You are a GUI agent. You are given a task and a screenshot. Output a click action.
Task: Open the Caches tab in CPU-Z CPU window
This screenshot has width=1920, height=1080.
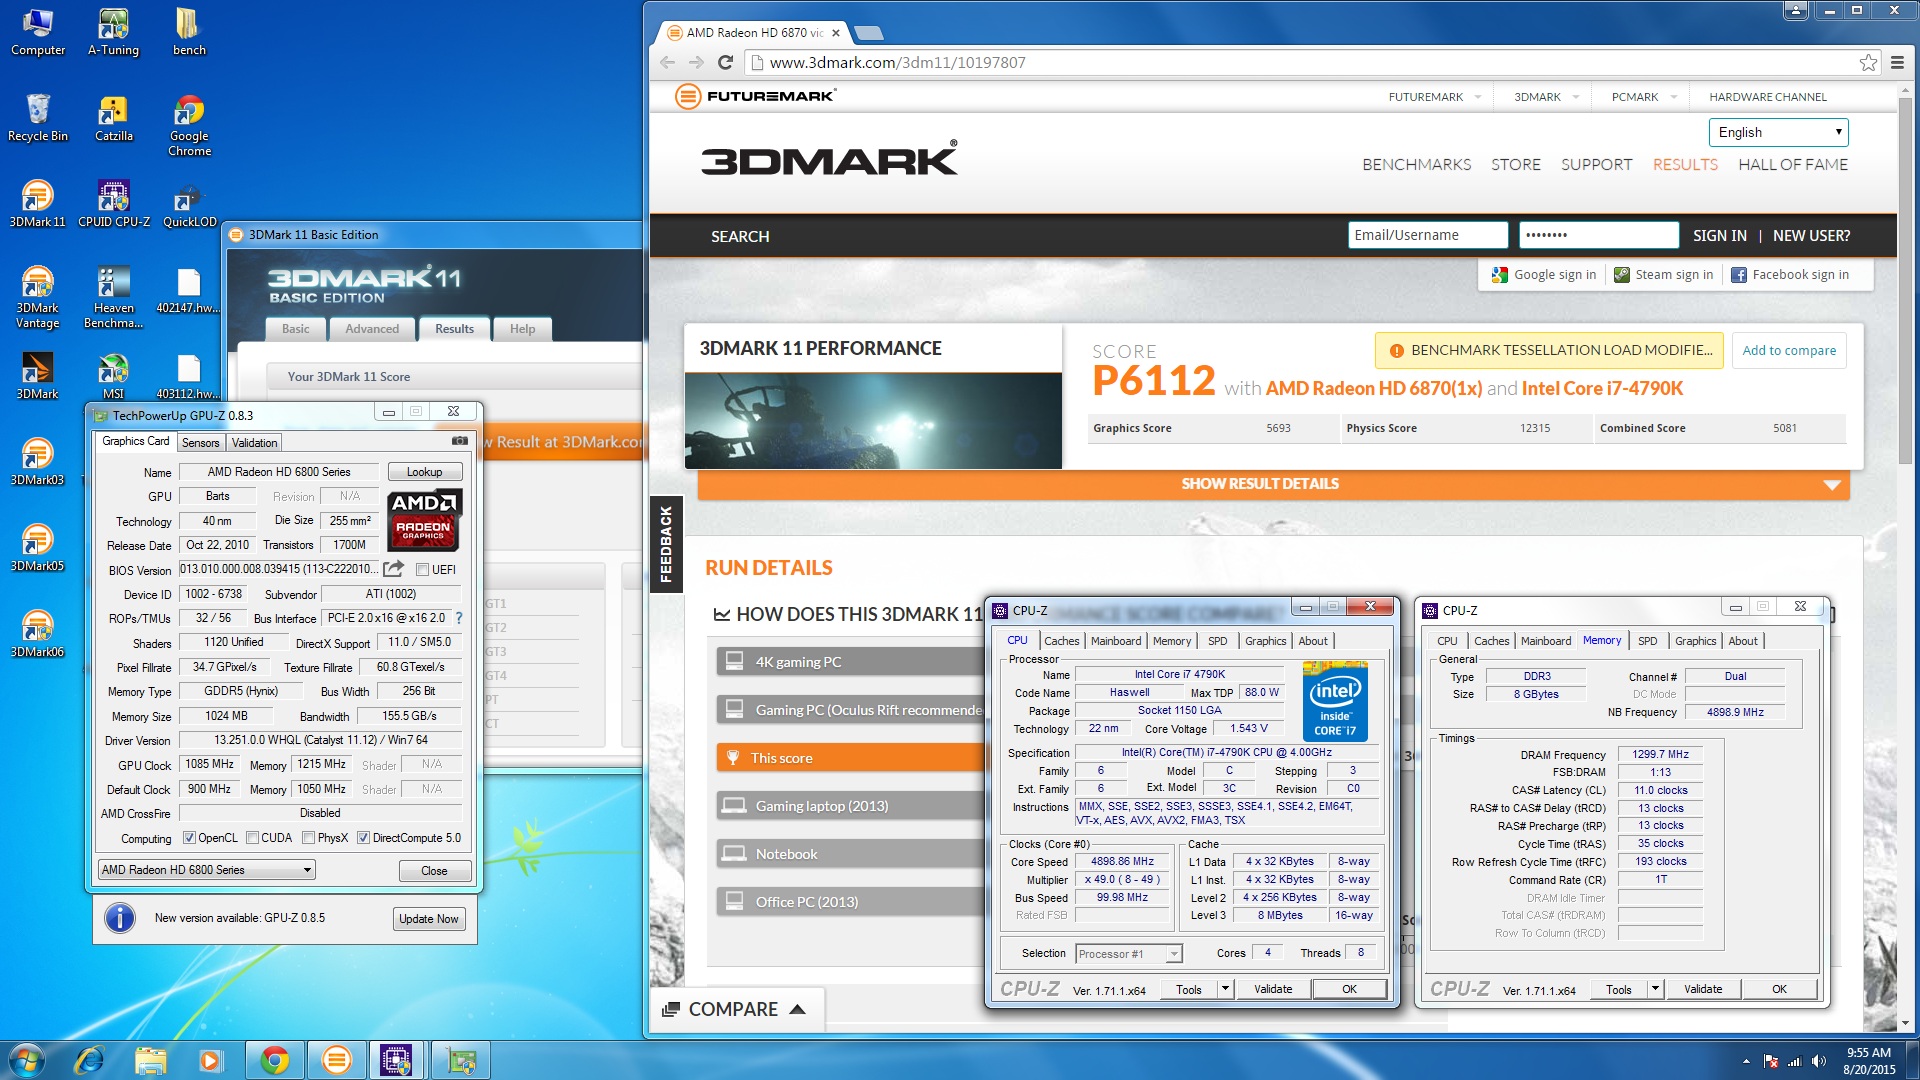tap(1061, 641)
